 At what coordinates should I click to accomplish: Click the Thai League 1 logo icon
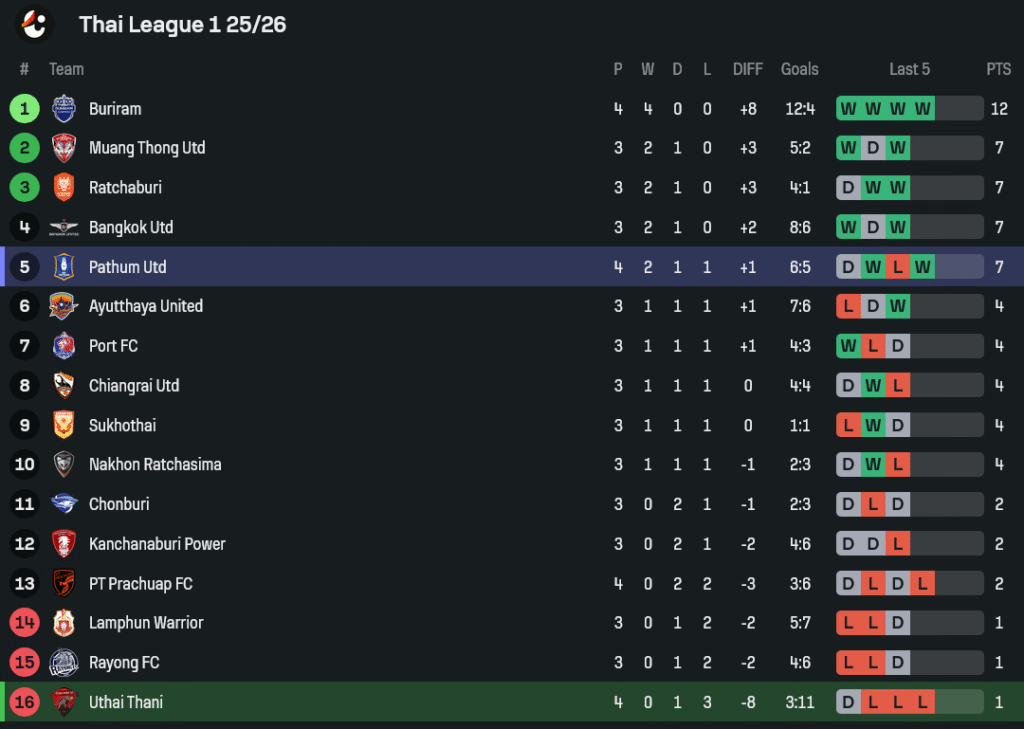[x=34, y=24]
